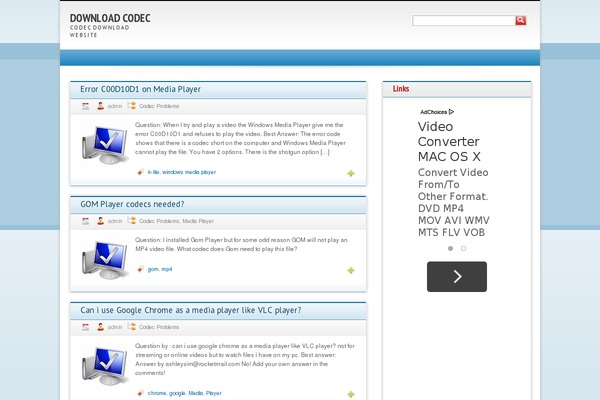Click calendar icon in Google Chrome post
Viewport: 600px width, 400px height.
click(x=85, y=327)
